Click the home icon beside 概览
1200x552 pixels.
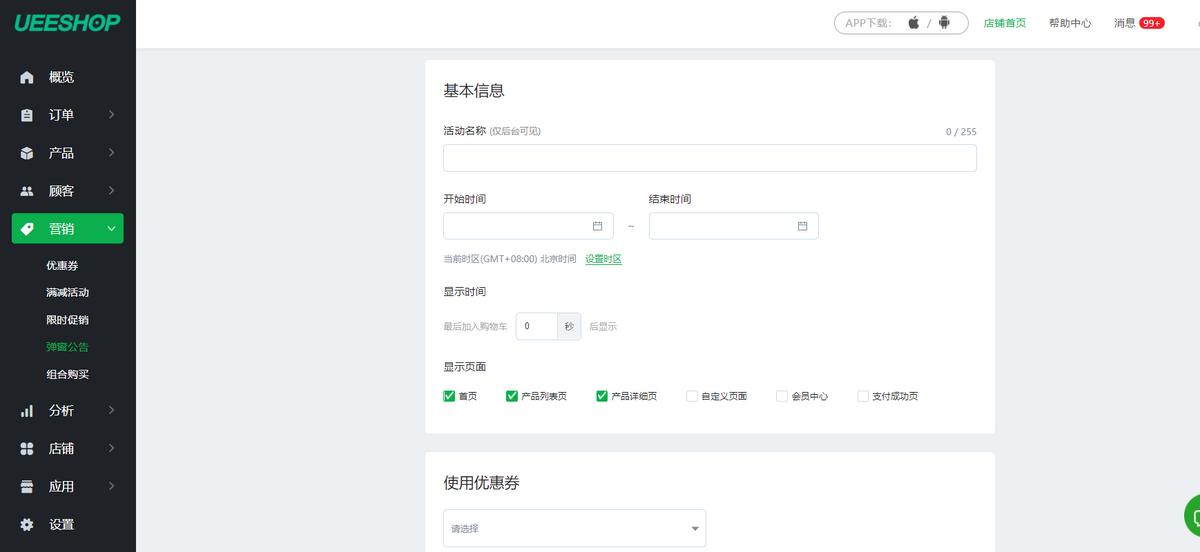[x=27, y=77]
